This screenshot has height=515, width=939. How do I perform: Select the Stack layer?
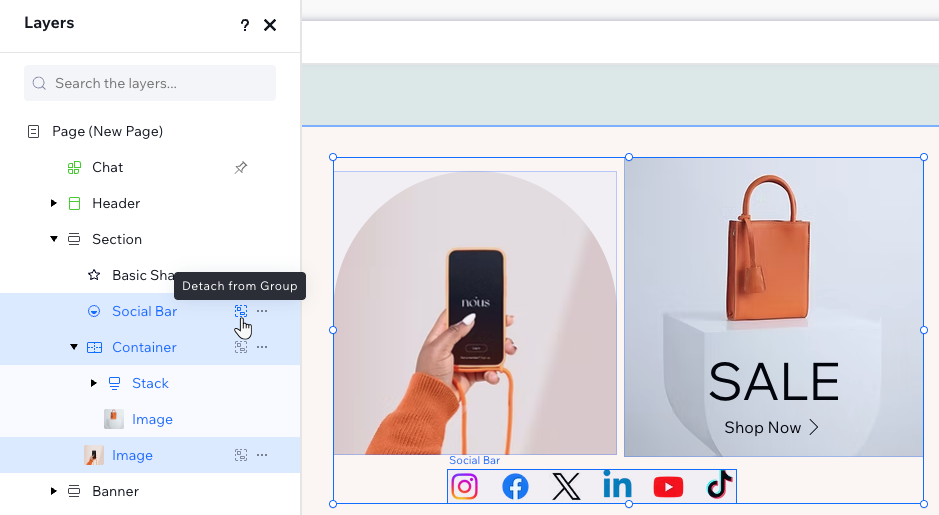click(x=150, y=383)
